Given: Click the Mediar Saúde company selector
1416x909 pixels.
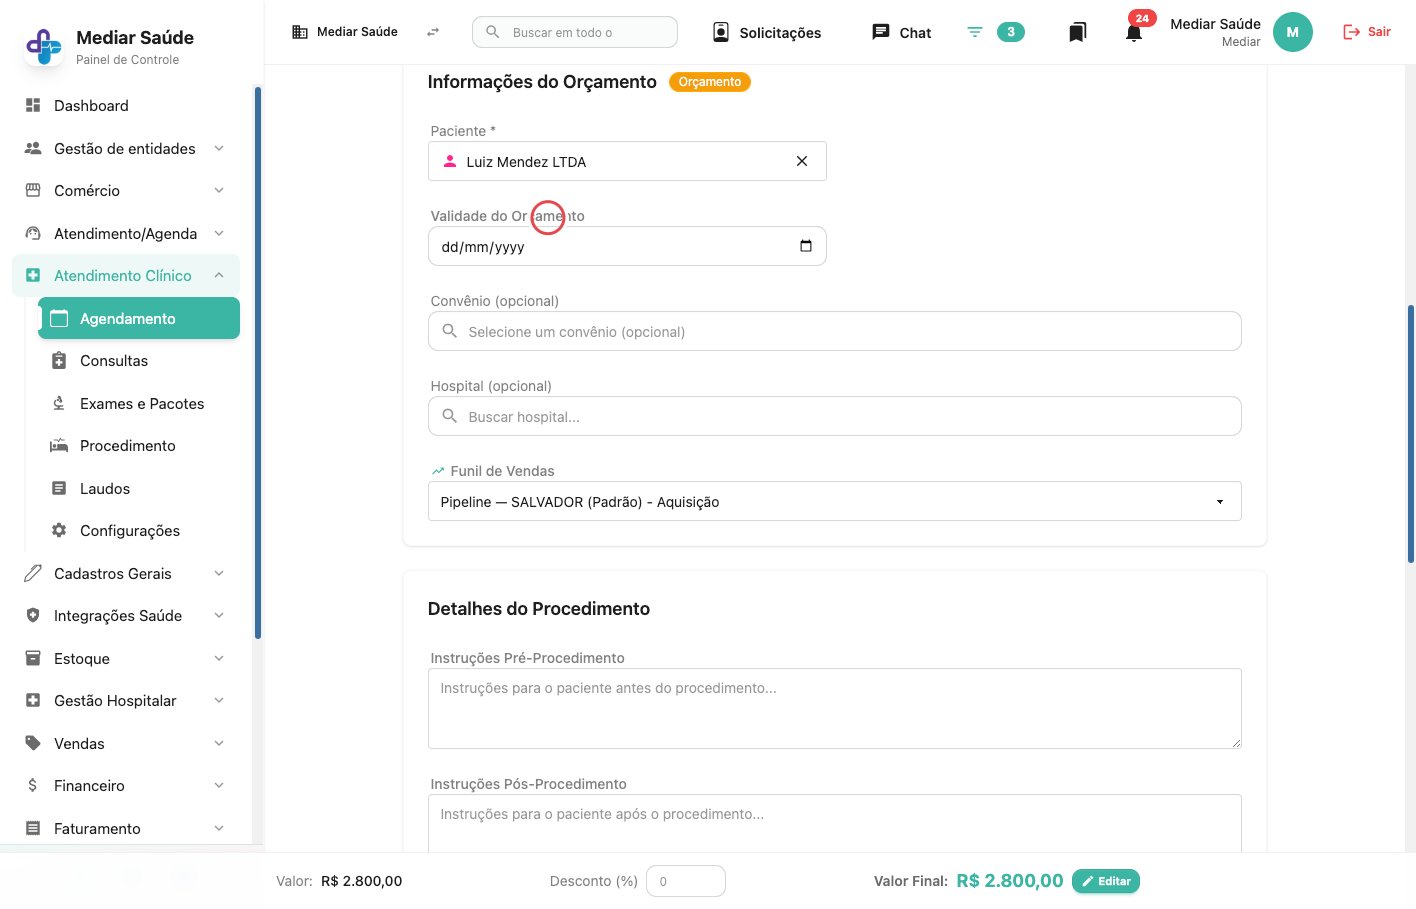Looking at the screenshot, I should 345,32.
